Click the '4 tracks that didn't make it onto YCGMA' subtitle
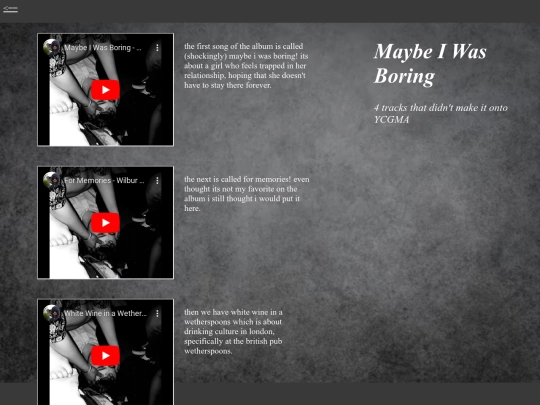This screenshot has width=540, height=405. [441, 114]
